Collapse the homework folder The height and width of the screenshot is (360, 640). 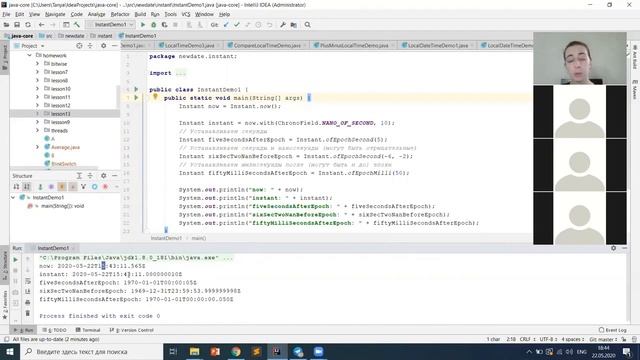tap(29, 55)
